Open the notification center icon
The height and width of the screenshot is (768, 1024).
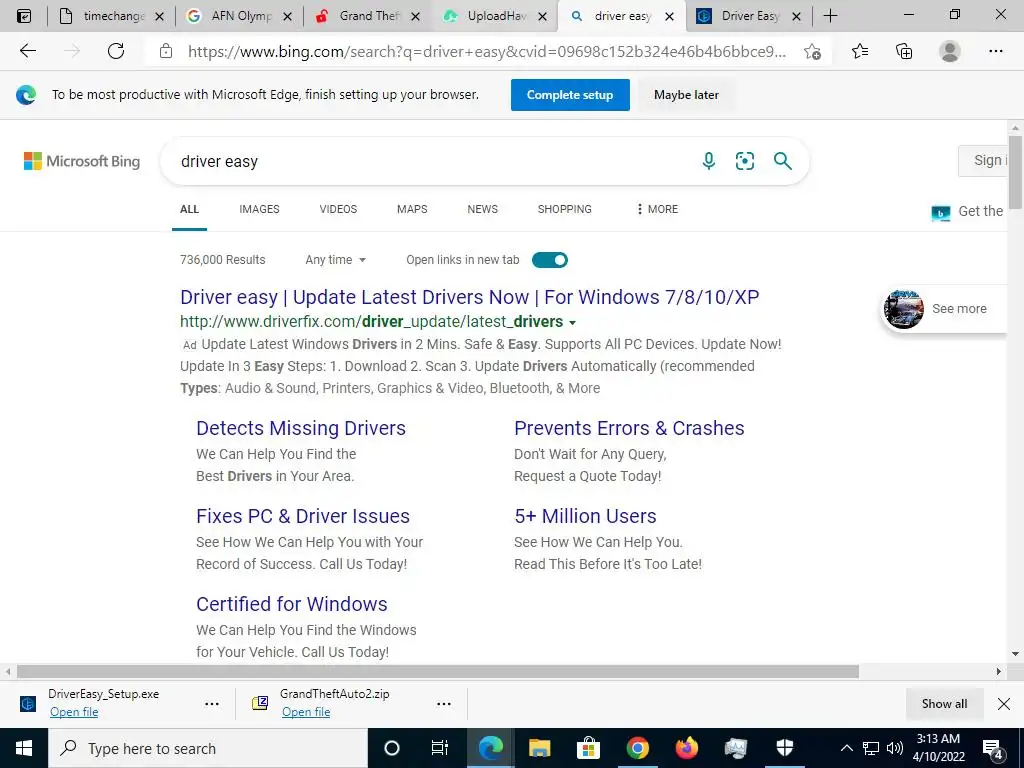point(993,749)
